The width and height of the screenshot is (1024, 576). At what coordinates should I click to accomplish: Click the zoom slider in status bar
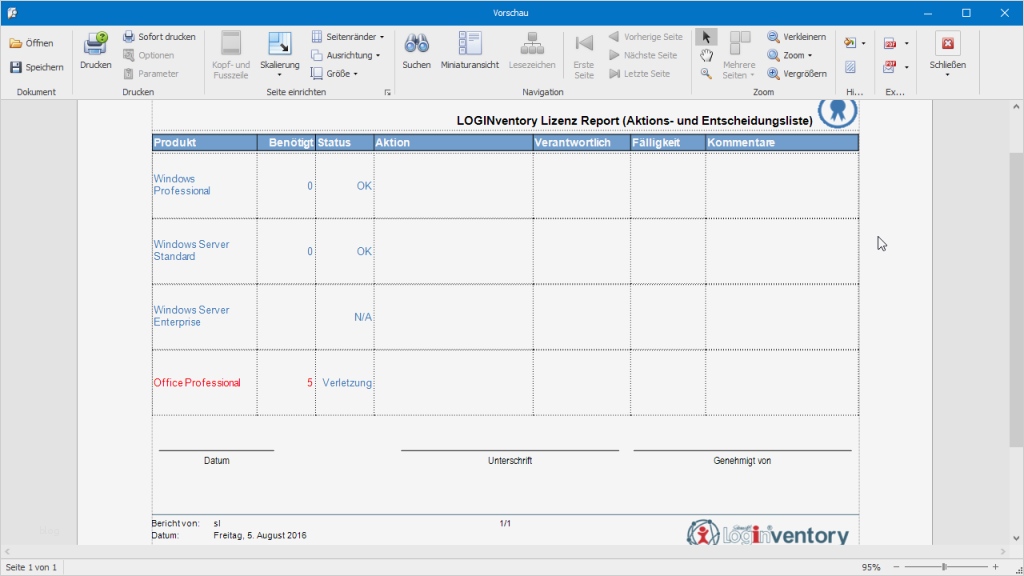tap(943, 567)
